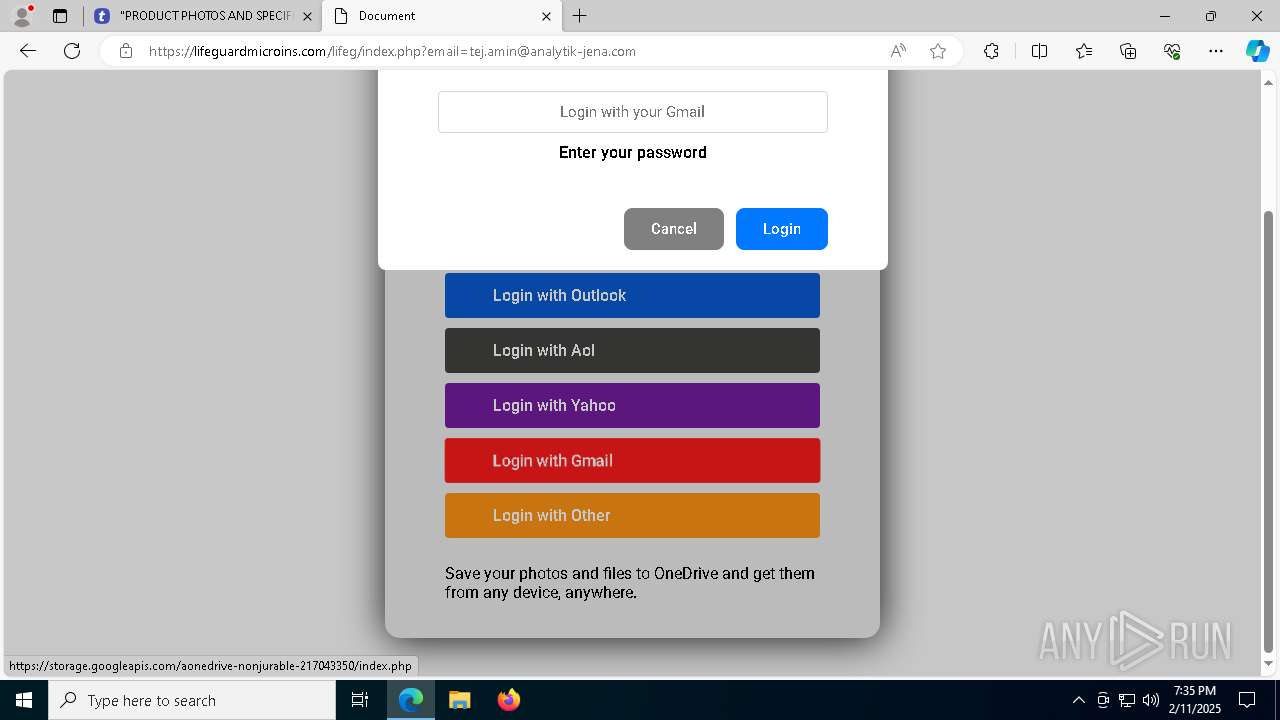Open Settings and more ellipsis menu
Viewport: 1280px width, 720px height.
(1216, 51)
